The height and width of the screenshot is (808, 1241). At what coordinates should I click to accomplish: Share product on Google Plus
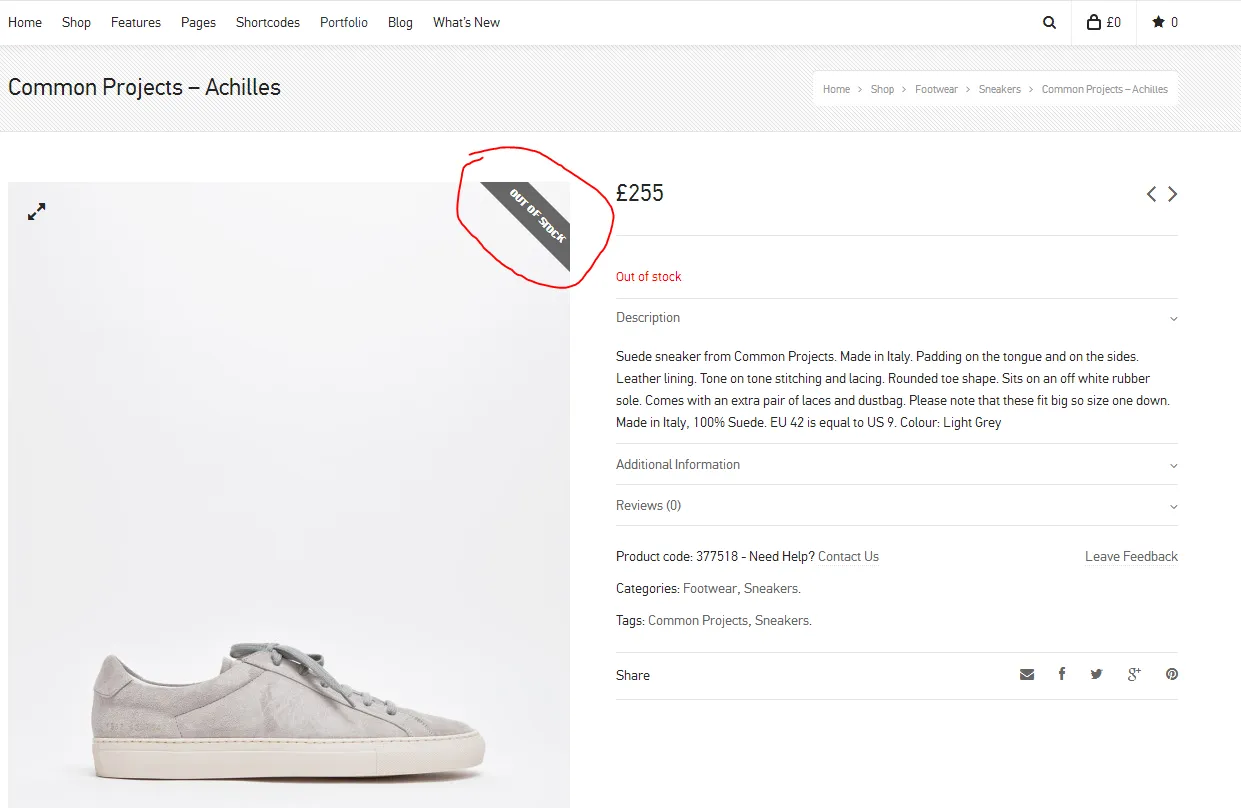1134,675
